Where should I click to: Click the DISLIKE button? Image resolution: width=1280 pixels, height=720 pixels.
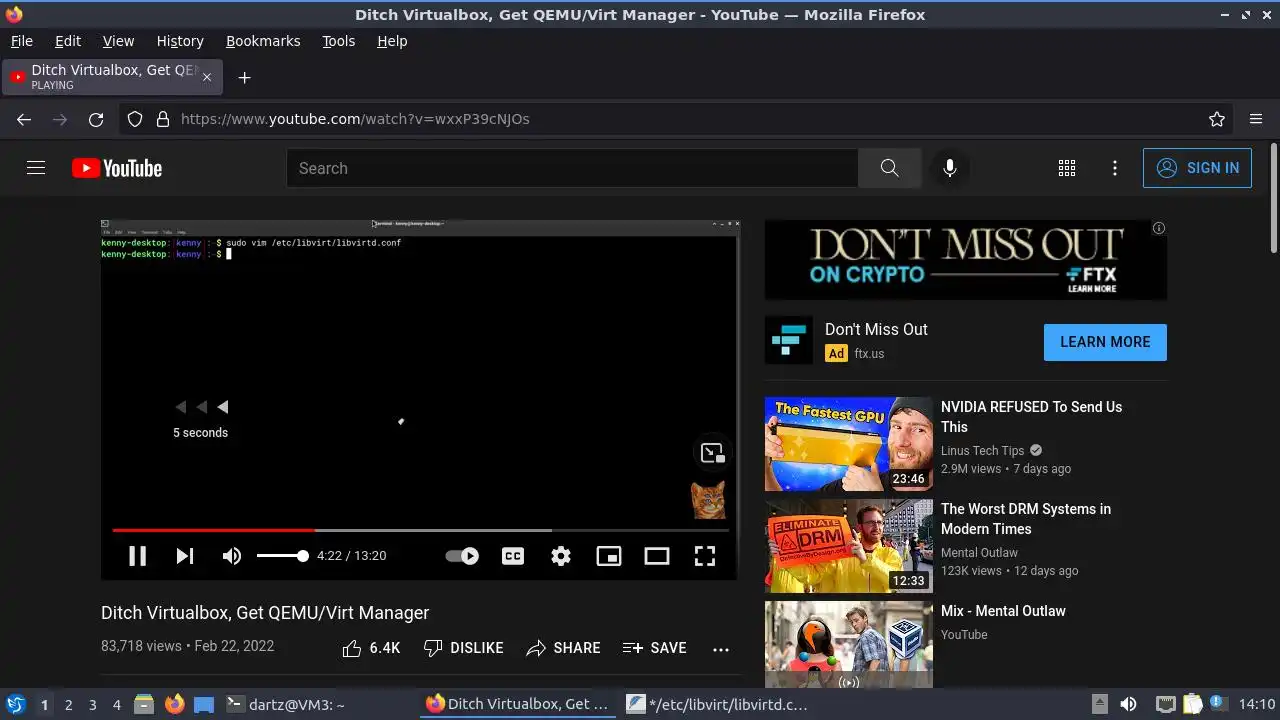[x=463, y=648]
